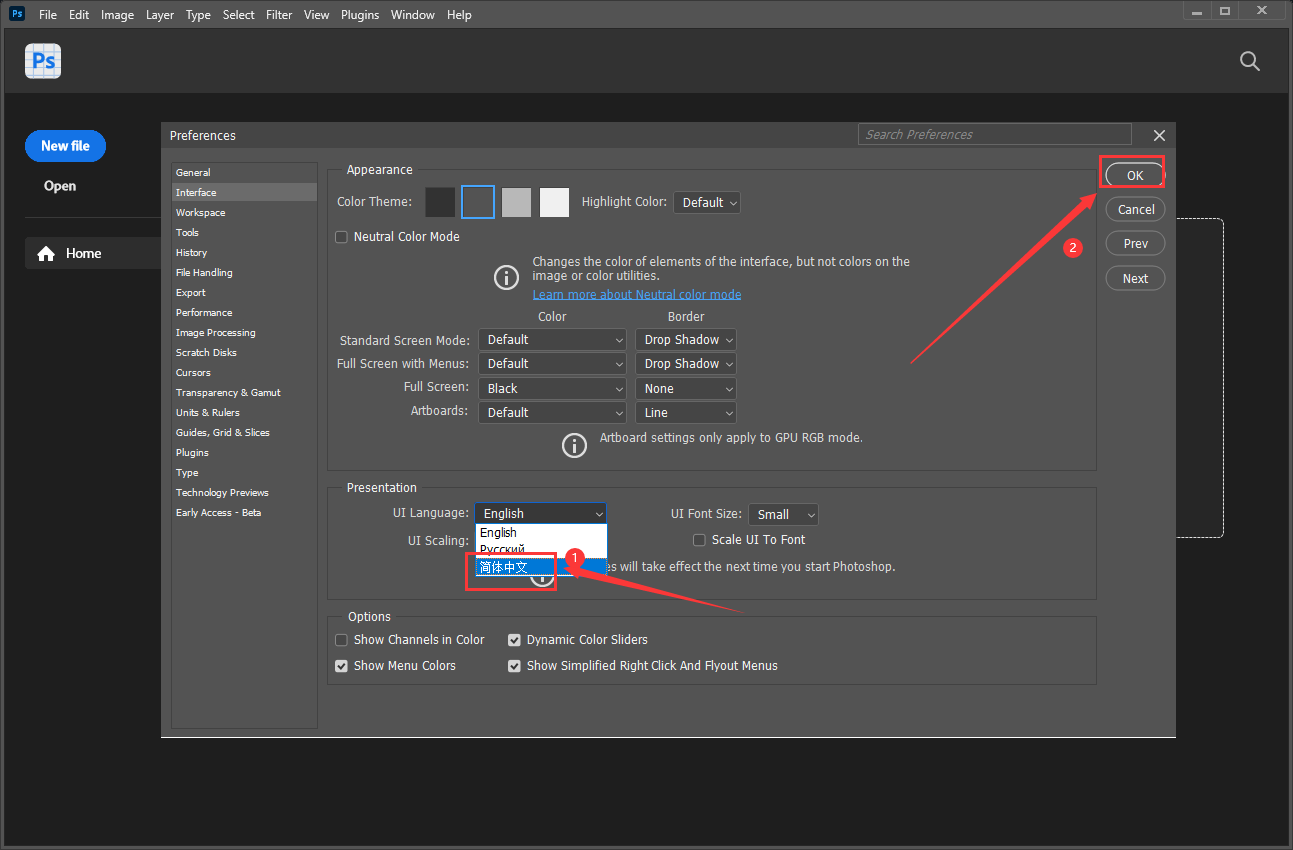
Task: Open the Select menu
Action: click(239, 15)
